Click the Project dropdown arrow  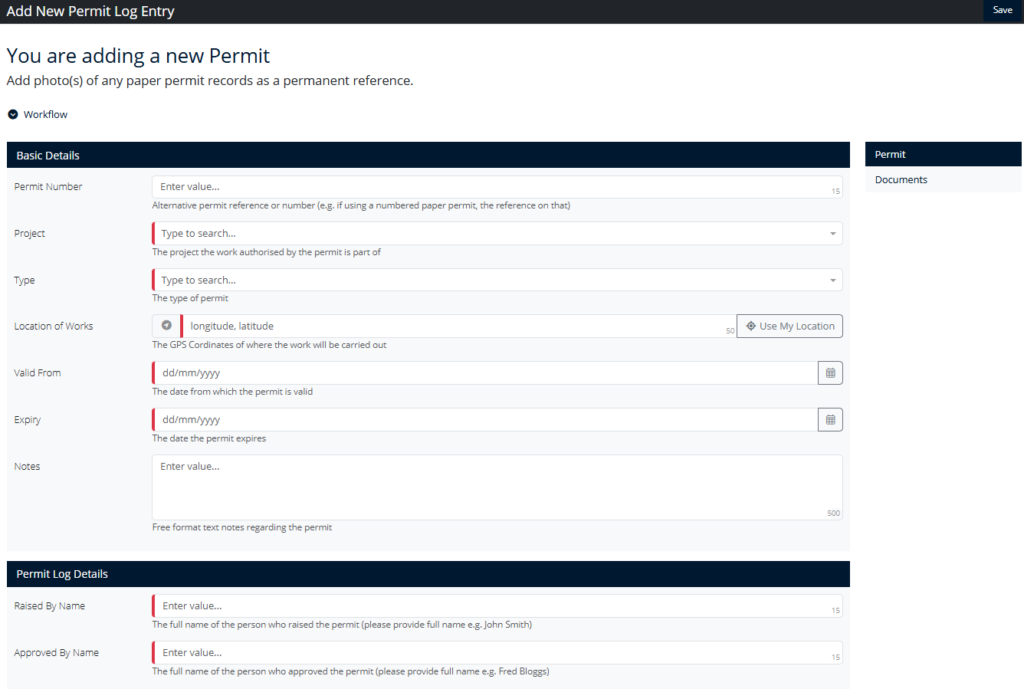(x=833, y=234)
